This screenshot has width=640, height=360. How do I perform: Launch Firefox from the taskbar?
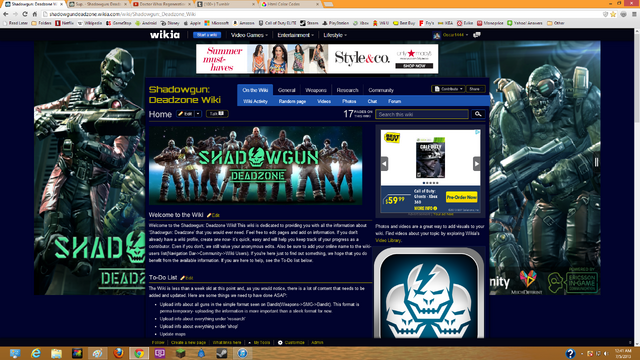pos(118,353)
